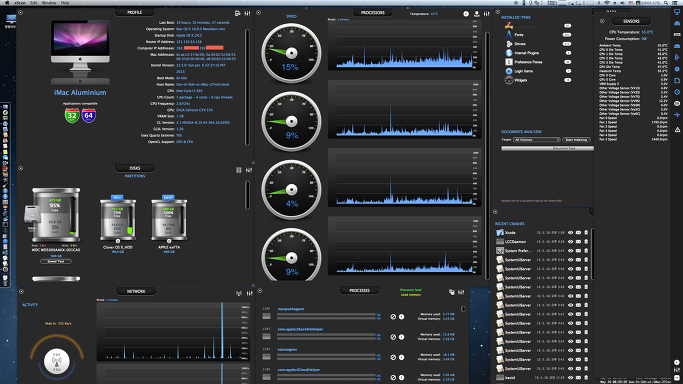Delete the Xcode crash report with trash icon
This screenshot has width=683, height=384.
(x=586, y=232)
